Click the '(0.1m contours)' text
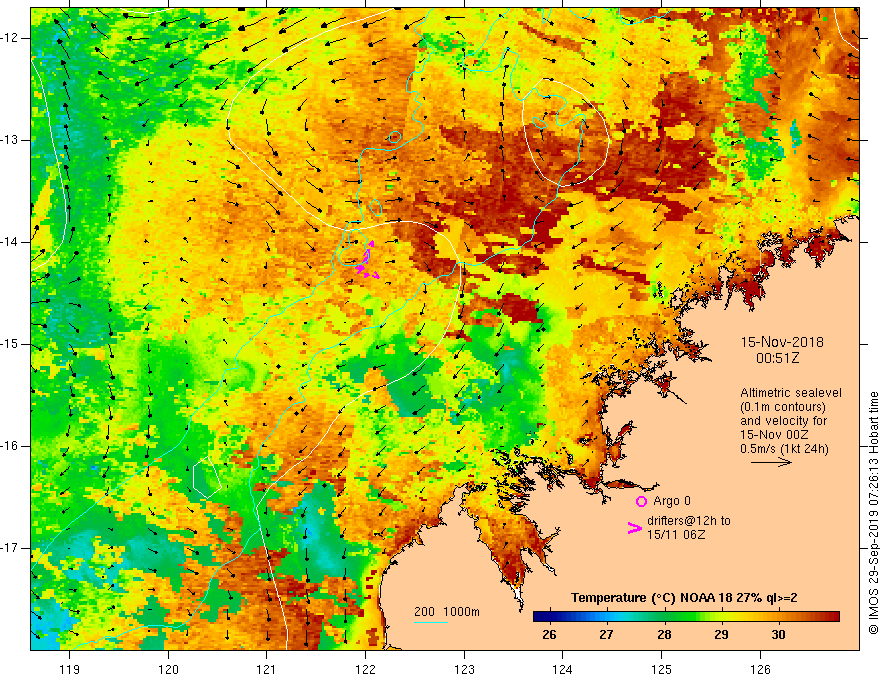The image size is (880, 680). 783,407
